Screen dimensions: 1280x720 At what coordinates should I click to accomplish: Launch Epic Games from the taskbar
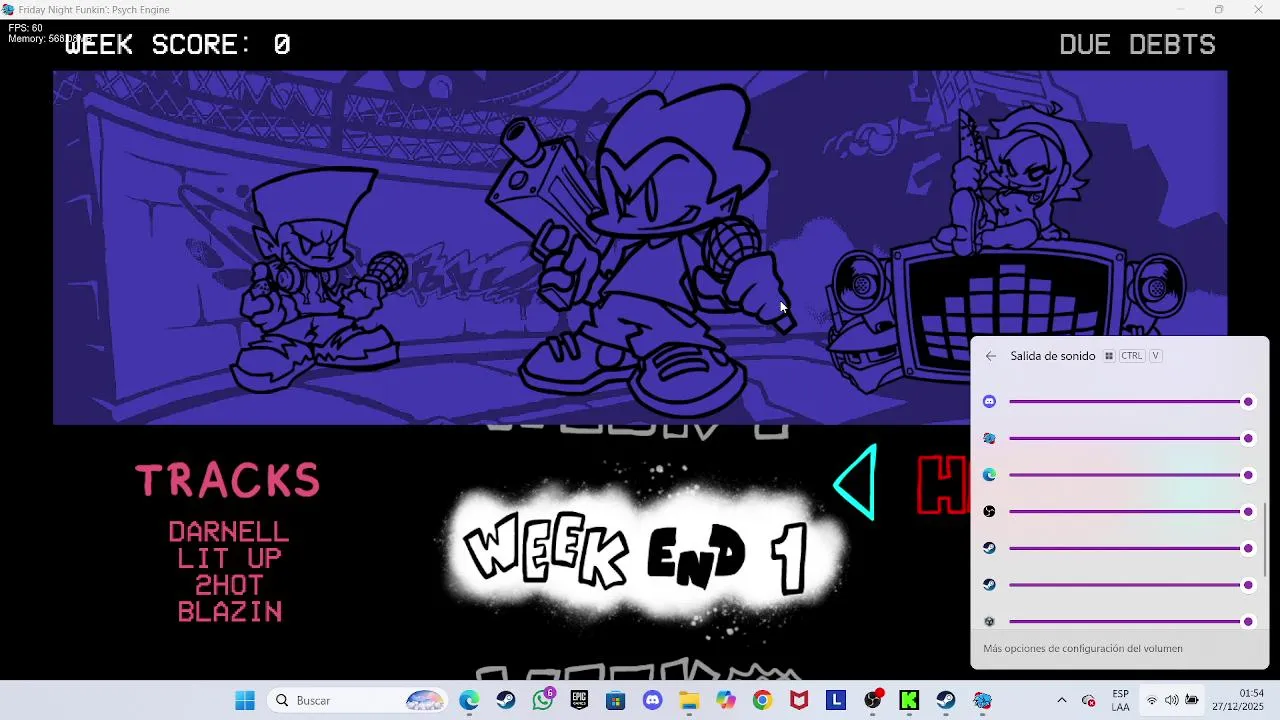[x=579, y=701]
